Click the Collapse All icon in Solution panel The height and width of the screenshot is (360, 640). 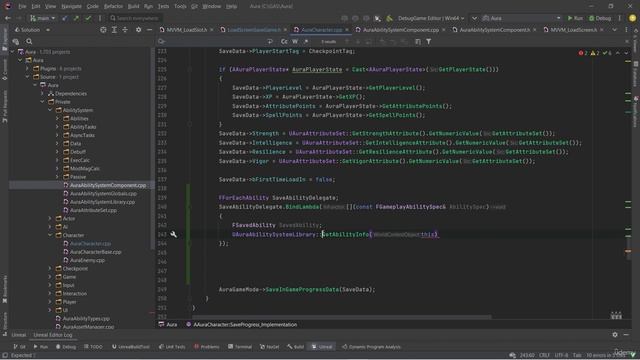pyautogui.click(x=125, y=30)
